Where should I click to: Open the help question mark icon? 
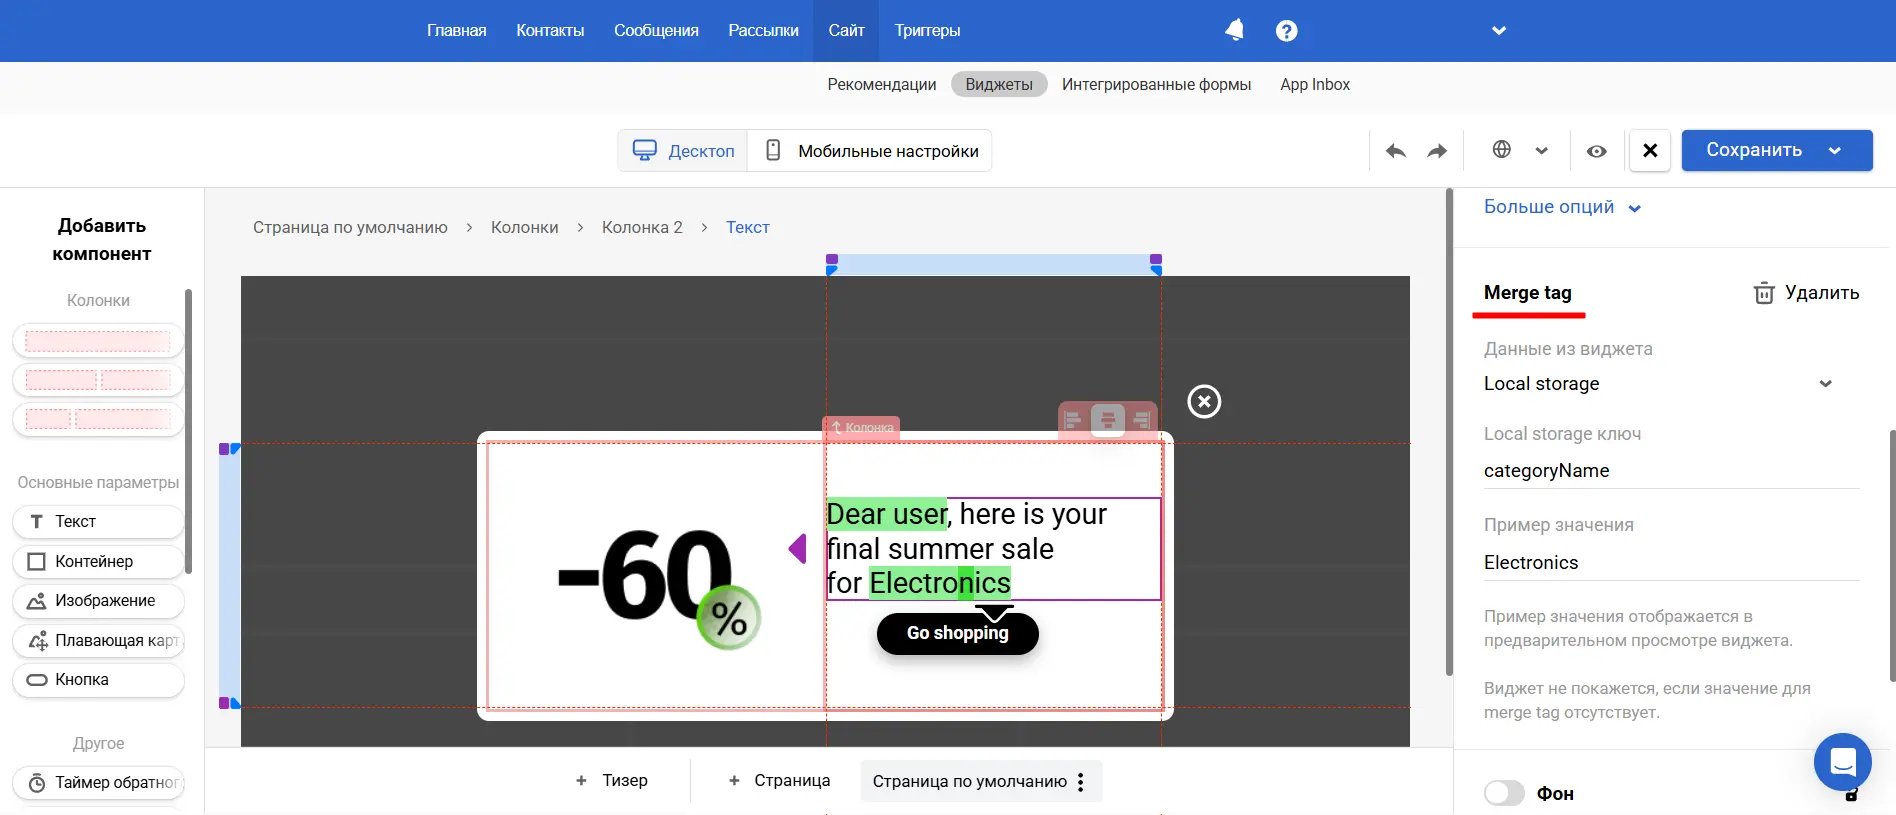point(1286,31)
